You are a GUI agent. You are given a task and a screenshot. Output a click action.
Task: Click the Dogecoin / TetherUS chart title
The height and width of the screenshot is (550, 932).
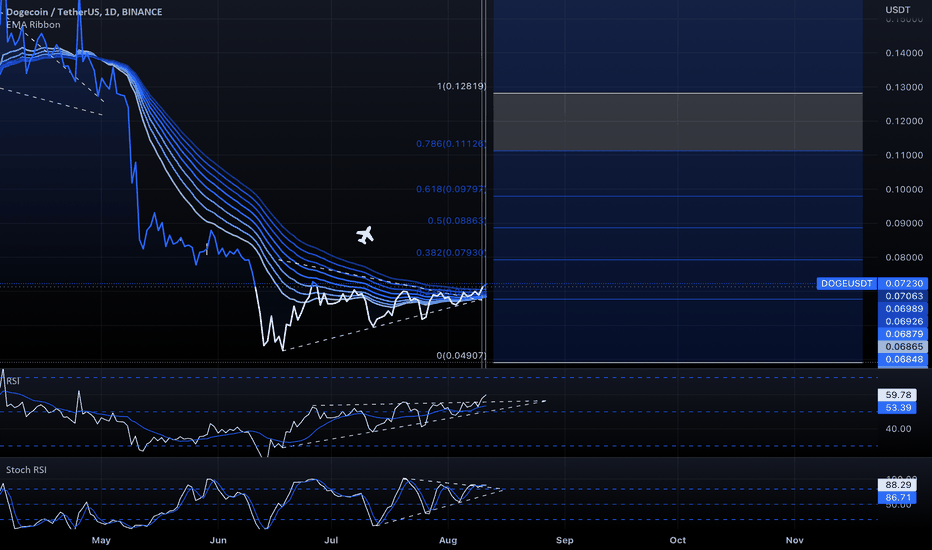click(84, 12)
